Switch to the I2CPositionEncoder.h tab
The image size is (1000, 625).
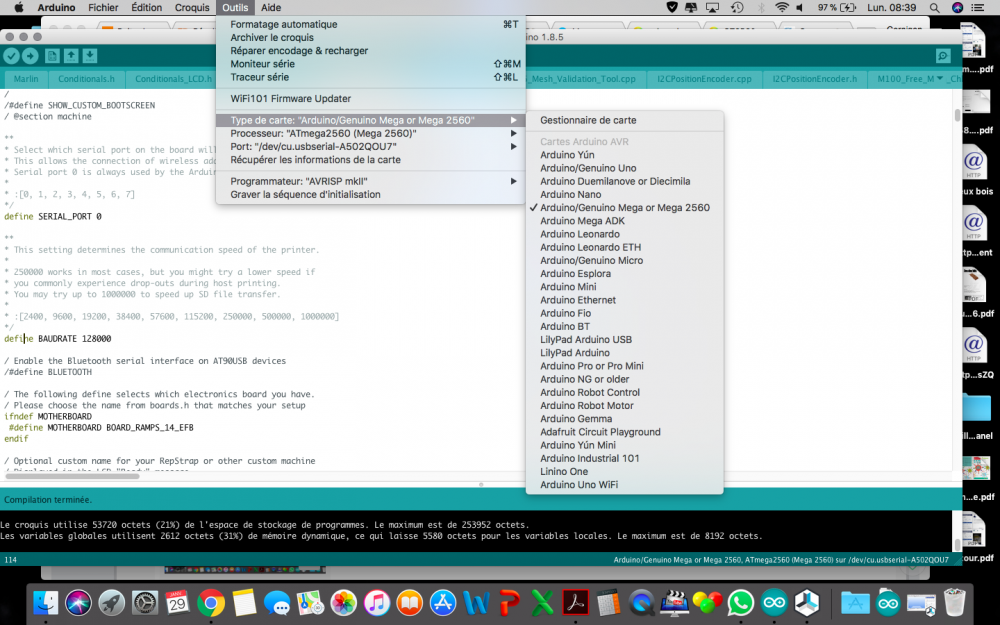coord(814,79)
